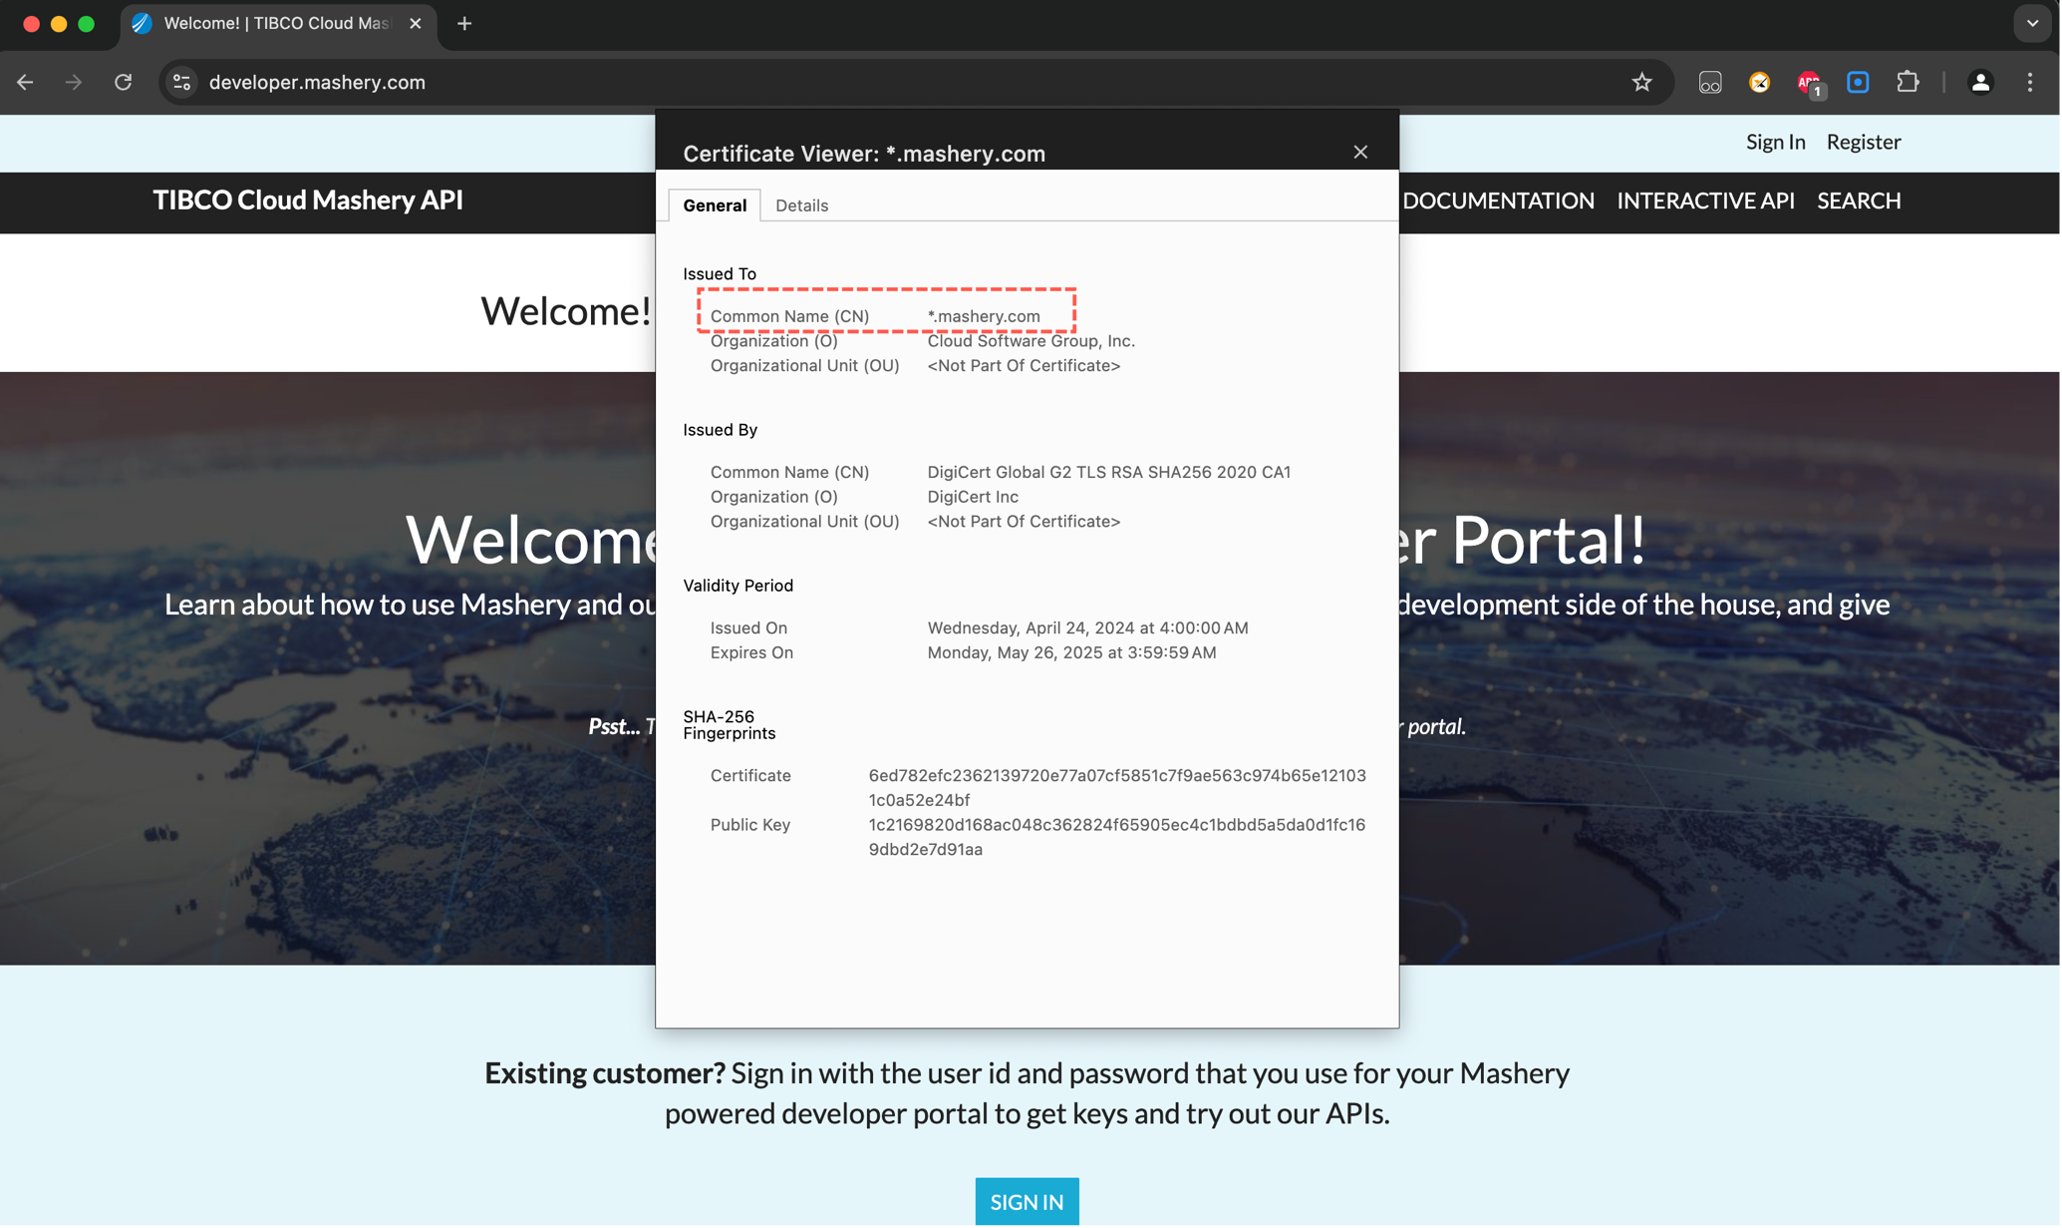Select DigiCert Global G2 TLS RSA issuer name
2062x1228 pixels.
tap(1109, 473)
